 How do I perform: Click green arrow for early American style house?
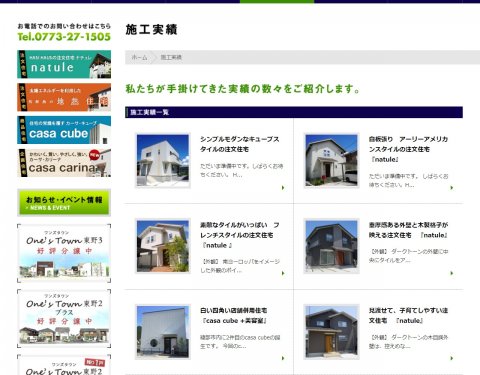coord(452,188)
